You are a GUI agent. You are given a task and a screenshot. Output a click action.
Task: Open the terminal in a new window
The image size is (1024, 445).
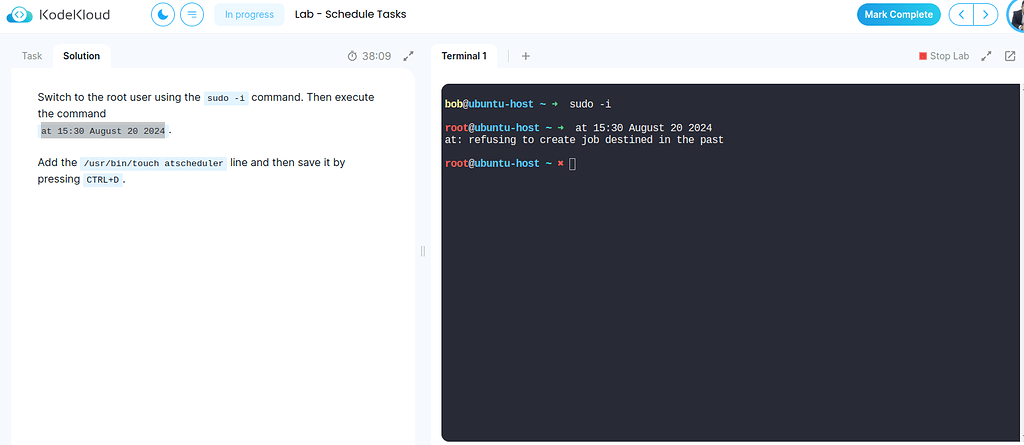click(1009, 56)
